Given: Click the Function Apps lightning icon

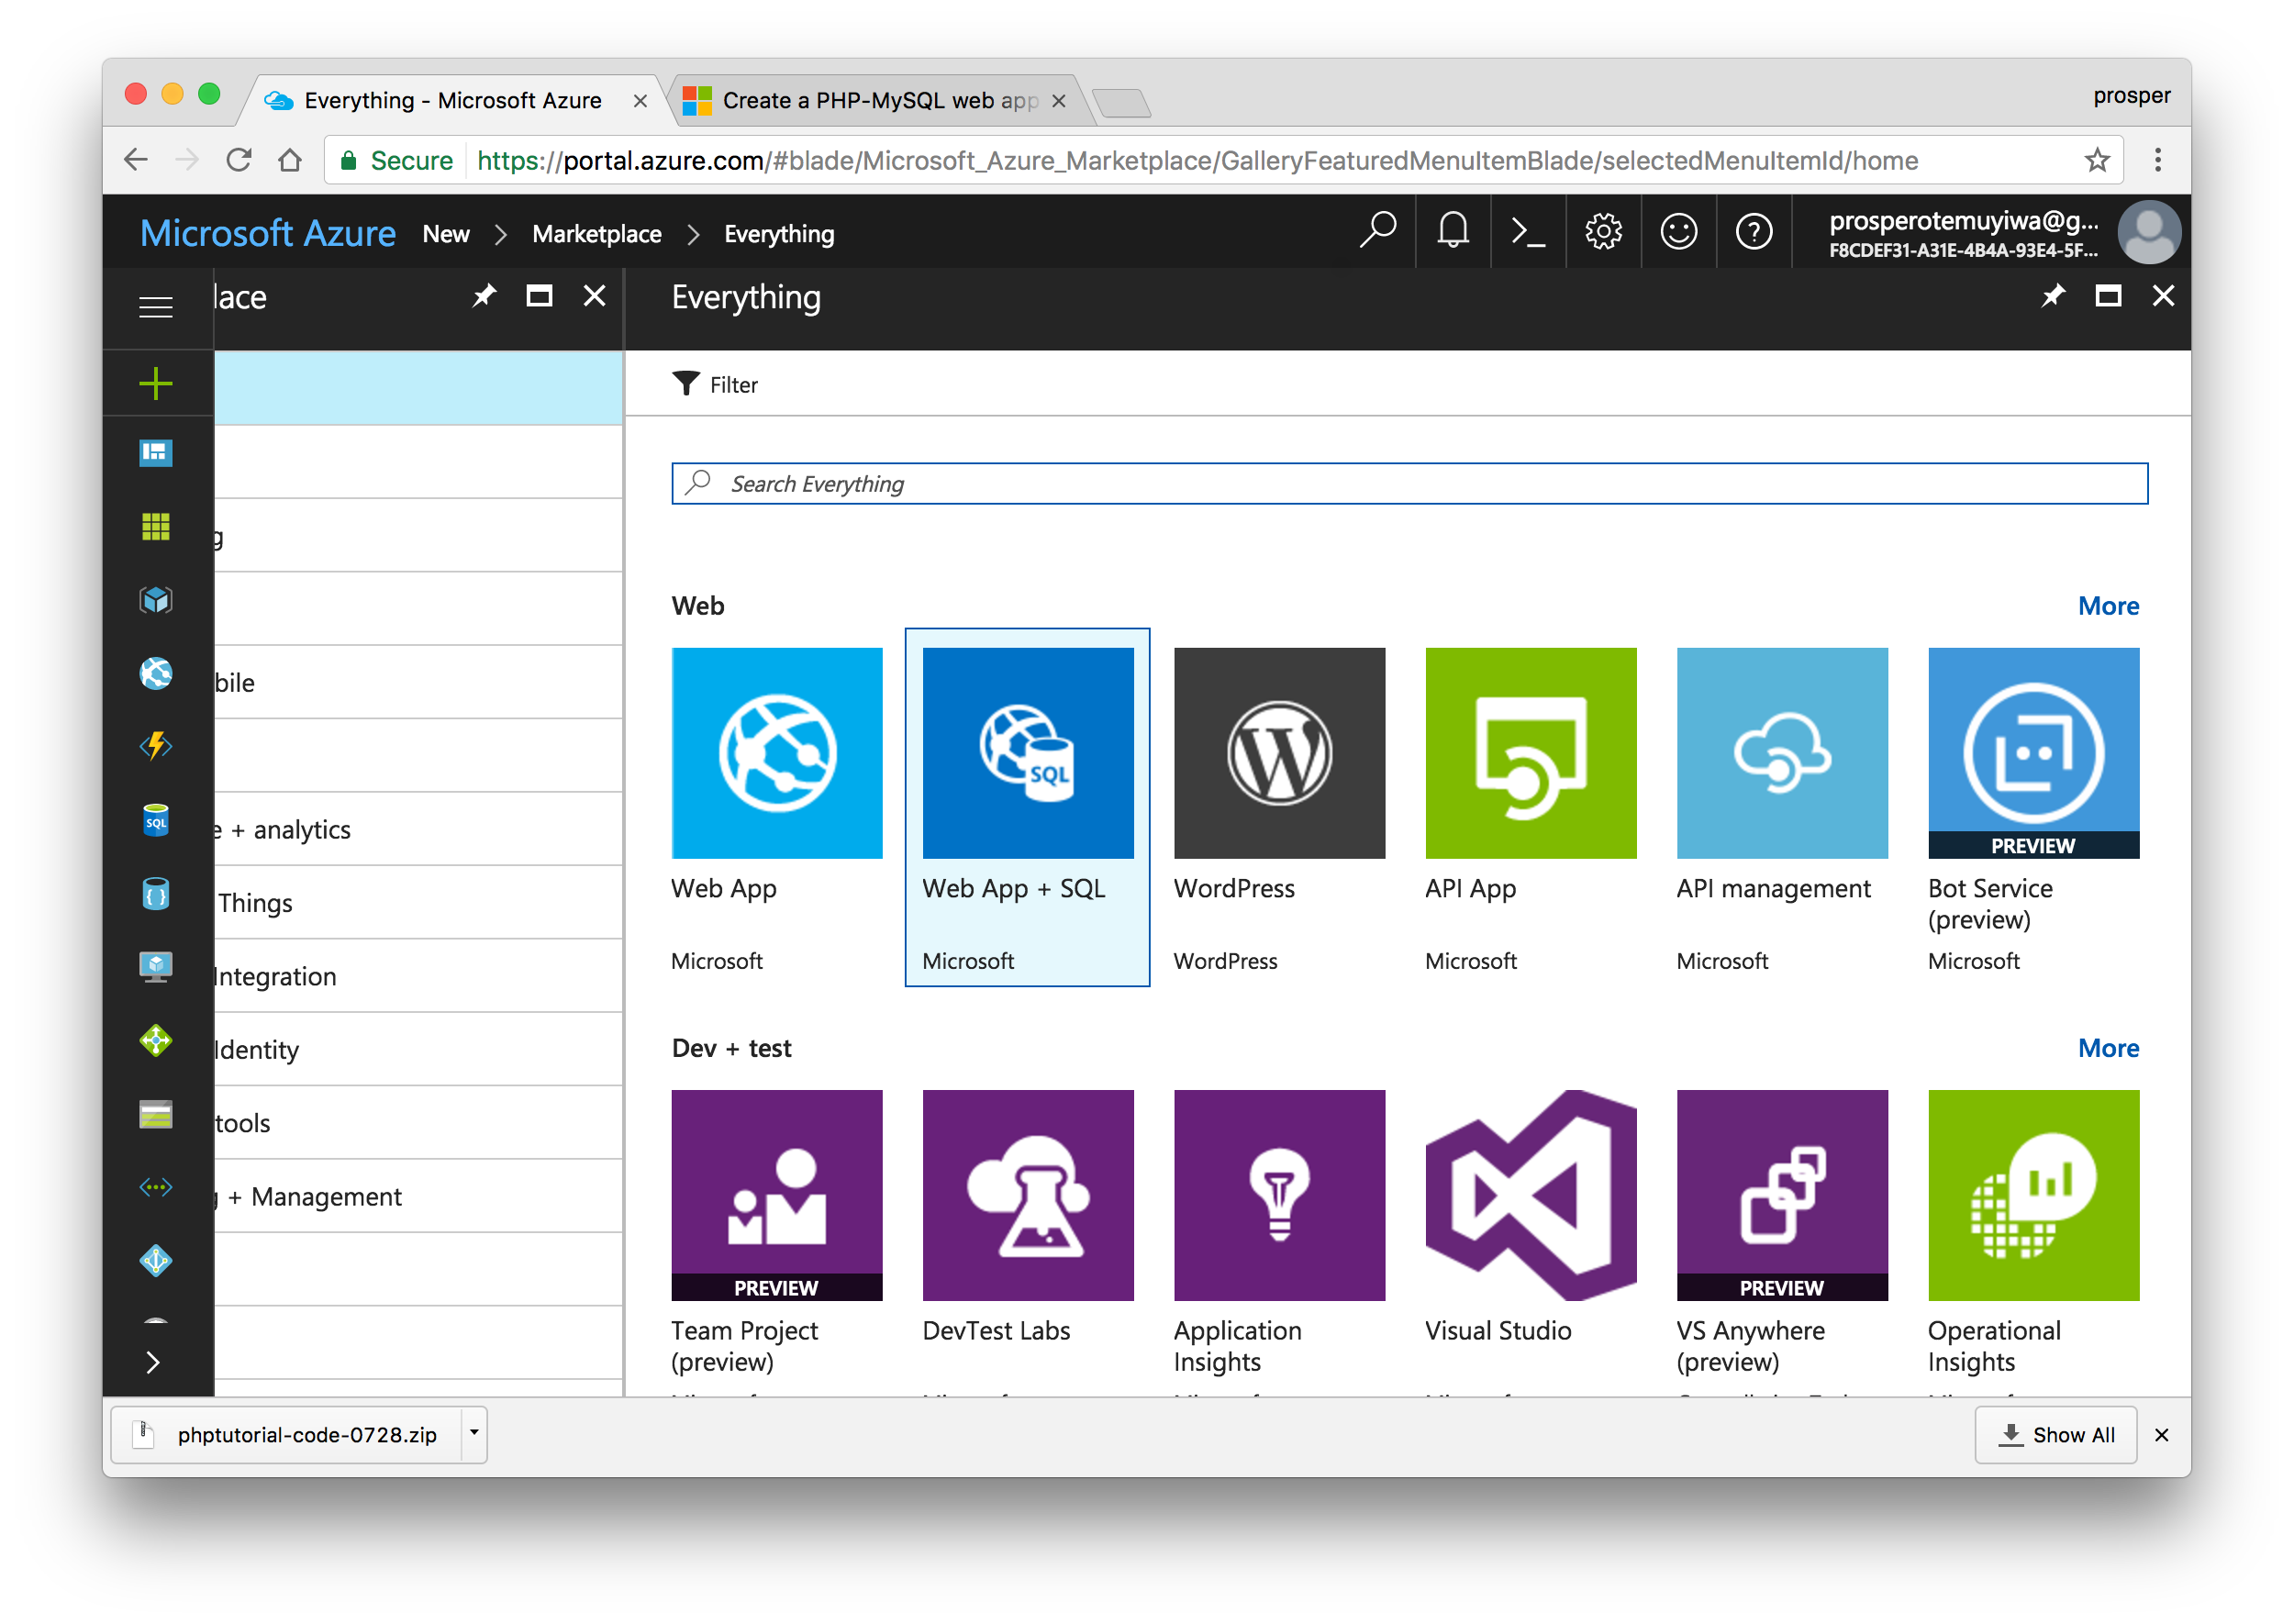Looking at the screenshot, I should [x=155, y=746].
